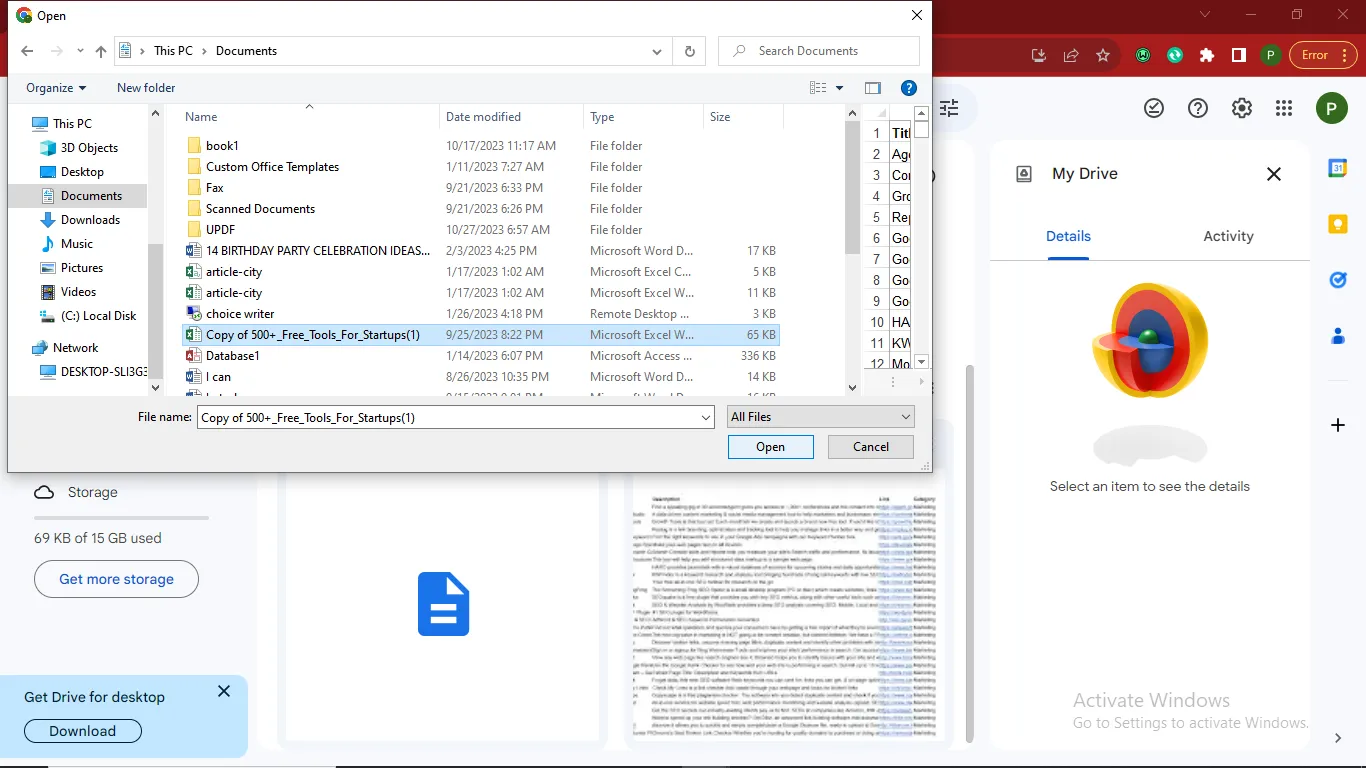Click the Get more storage button
Image resolution: width=1366 pixels, height=768 pixels.
[x=116, y=579]
